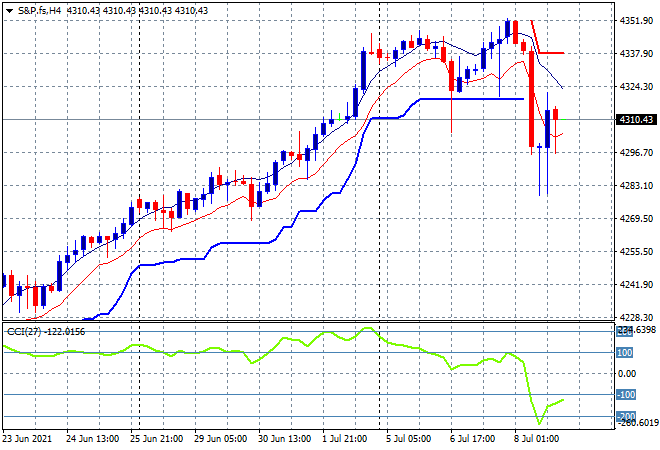Click the 4324.30 price axis label
Viewport: 660px width, 450px height.
click(x=636, y=86)
